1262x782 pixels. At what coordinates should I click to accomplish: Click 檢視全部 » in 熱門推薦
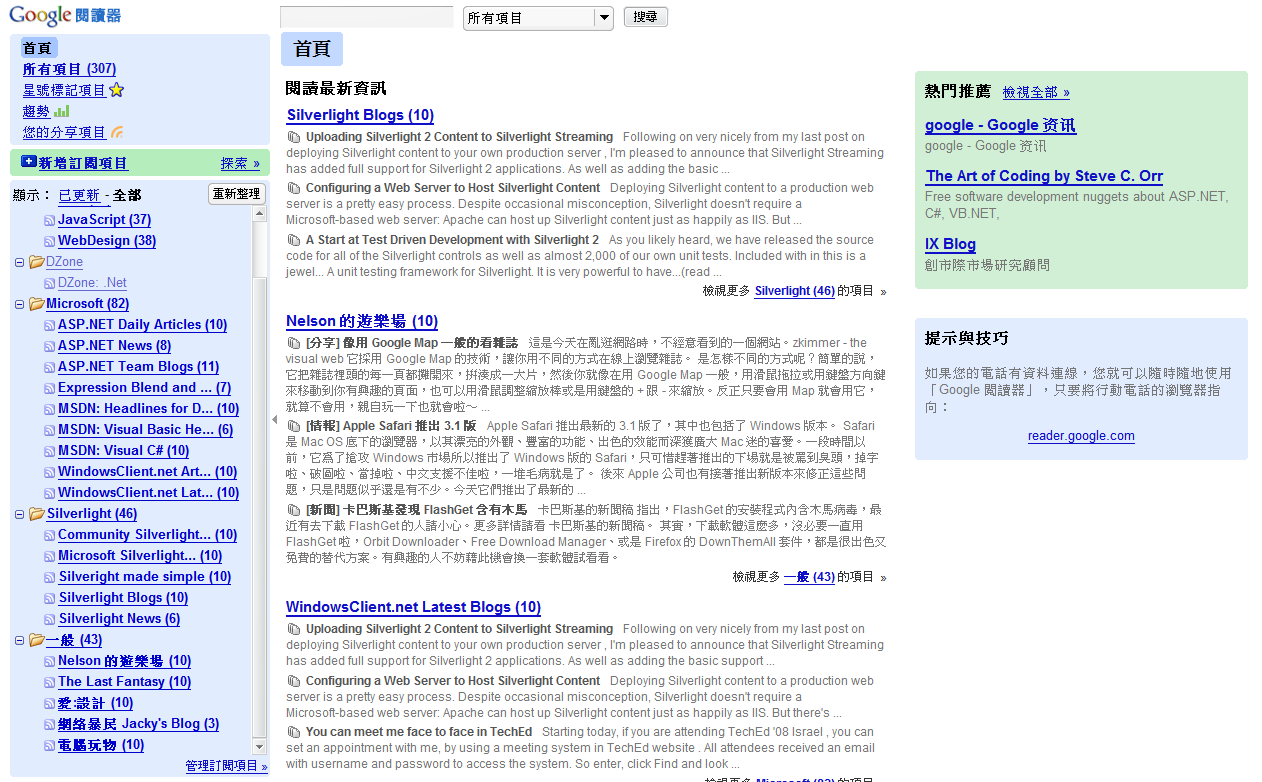pos(1036,92)
